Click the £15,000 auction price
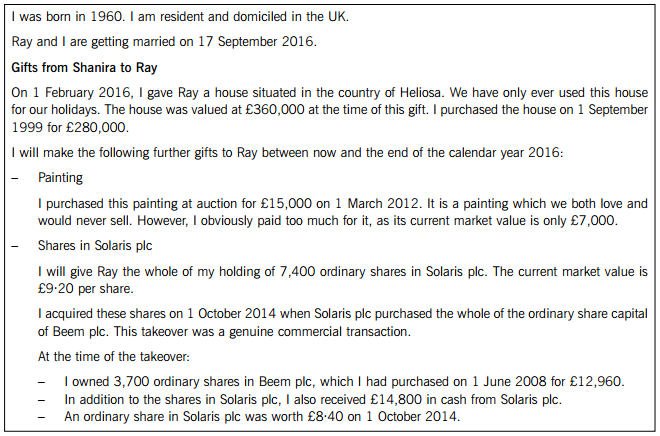The image size is (660, 436). coord(286,204)
